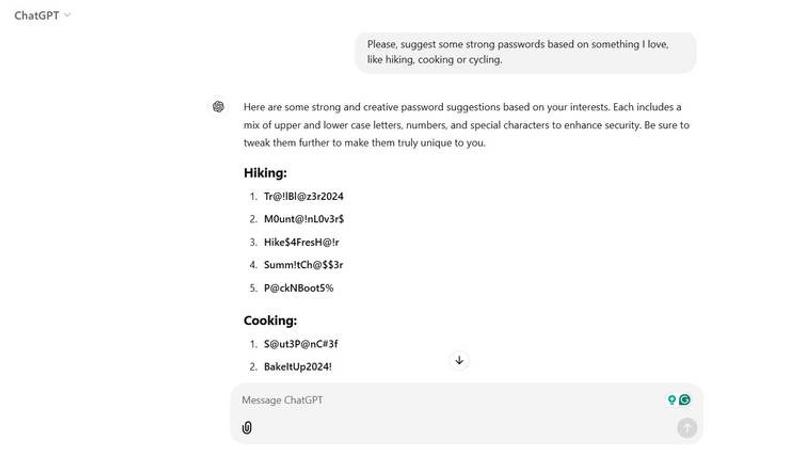The width and height of the screenshot is (800, 450).
Task: Click the ChatGPT logo beside the response
Action: click(218, 107)
